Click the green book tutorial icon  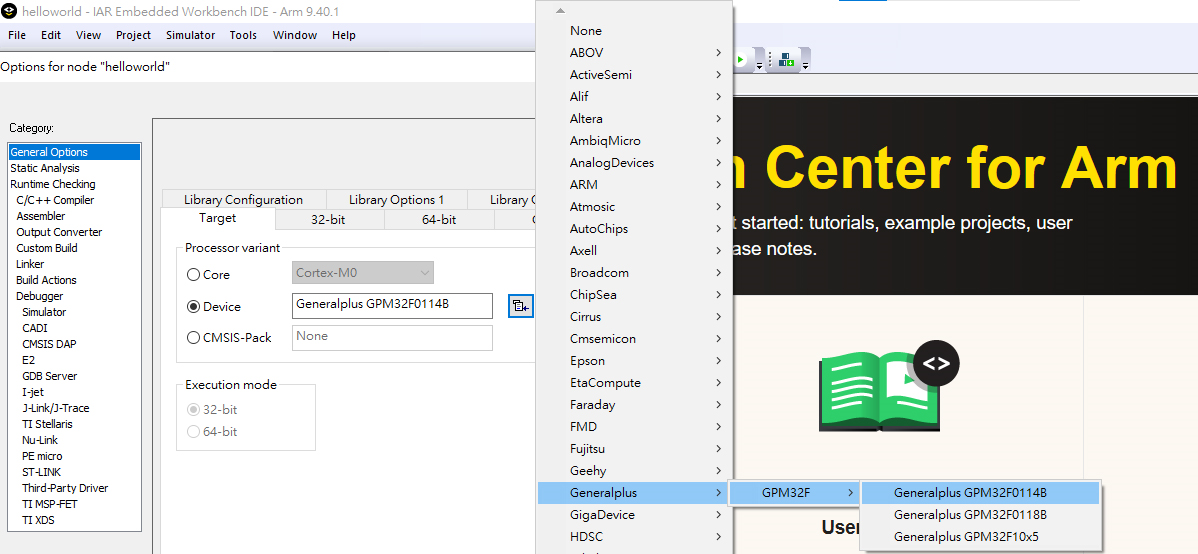point(879,392)
